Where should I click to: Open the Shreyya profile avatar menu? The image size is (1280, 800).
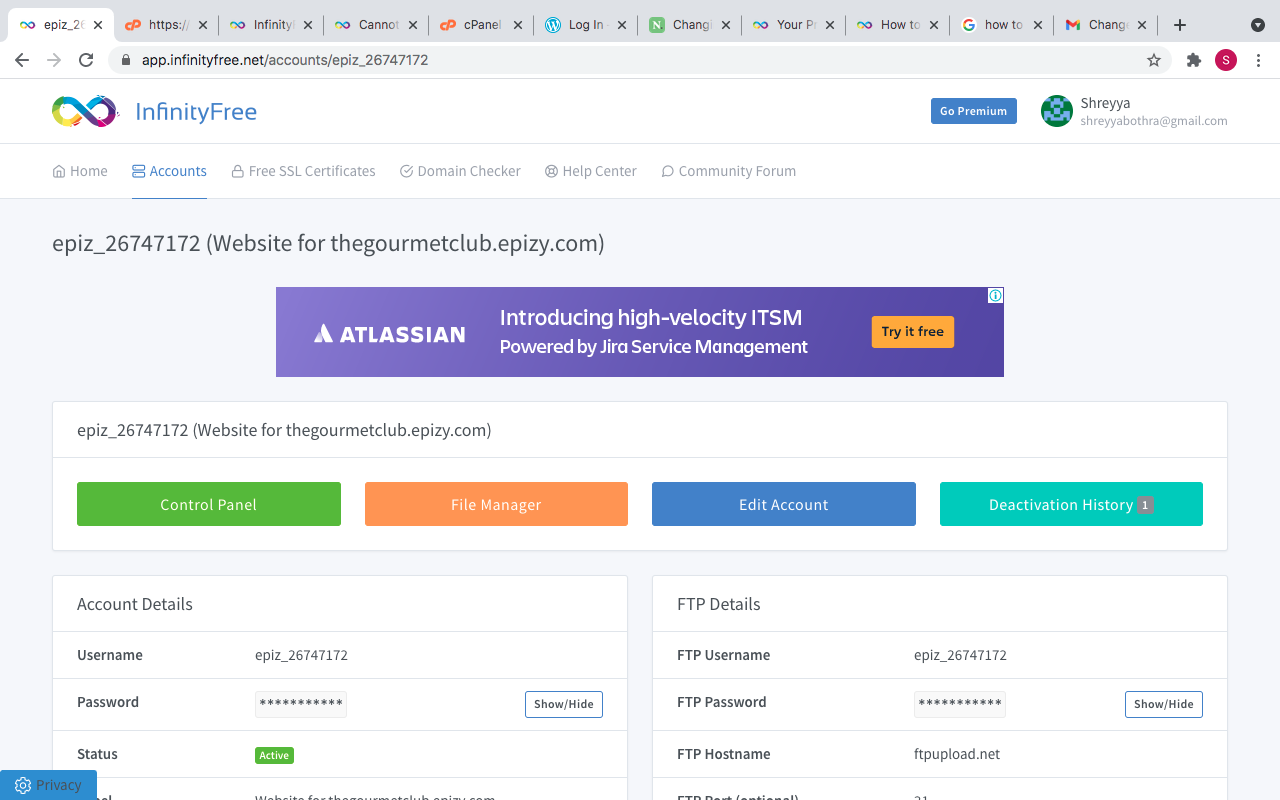(1056, 111)
